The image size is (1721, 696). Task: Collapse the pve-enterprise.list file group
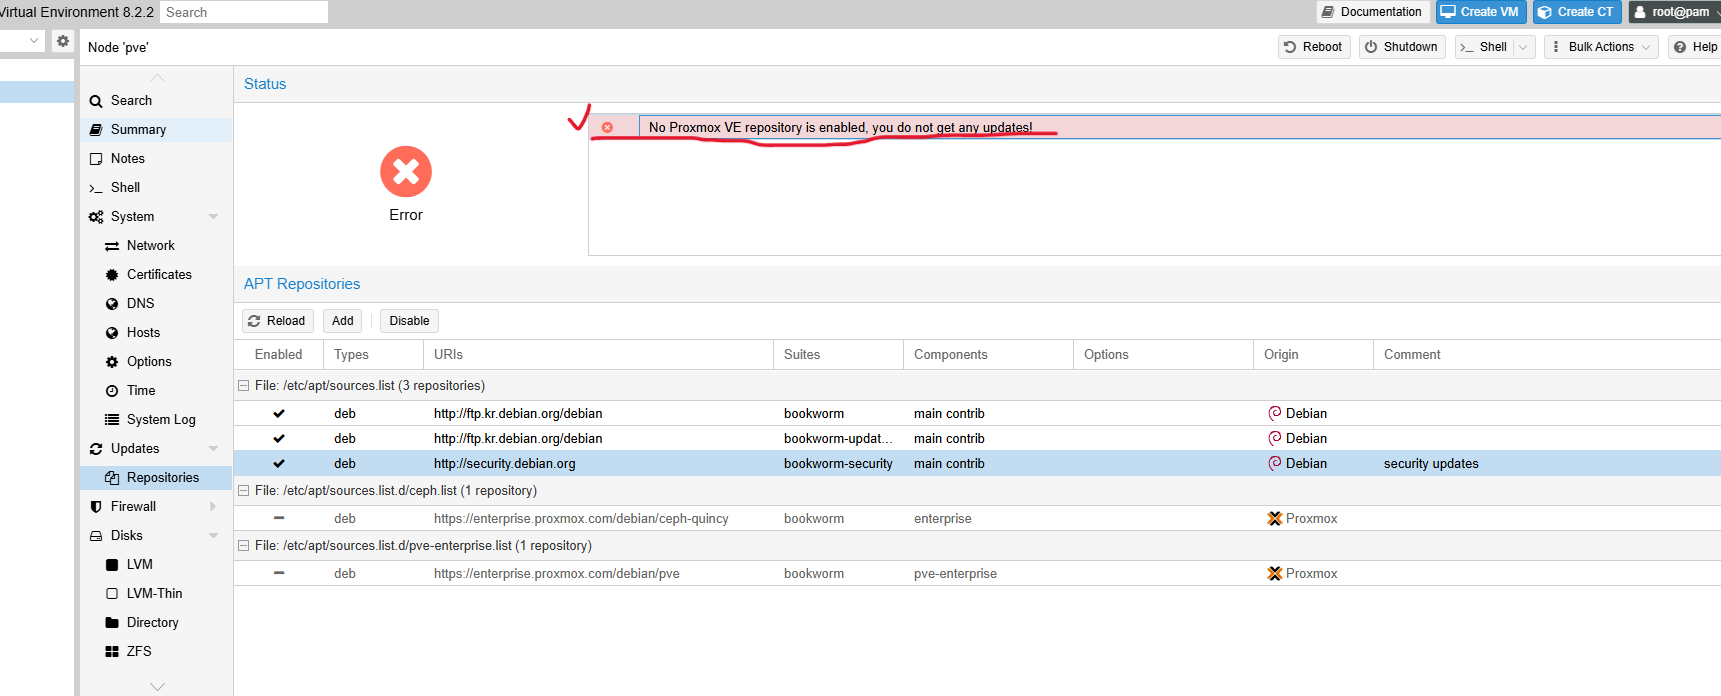(x=243, y=545)
